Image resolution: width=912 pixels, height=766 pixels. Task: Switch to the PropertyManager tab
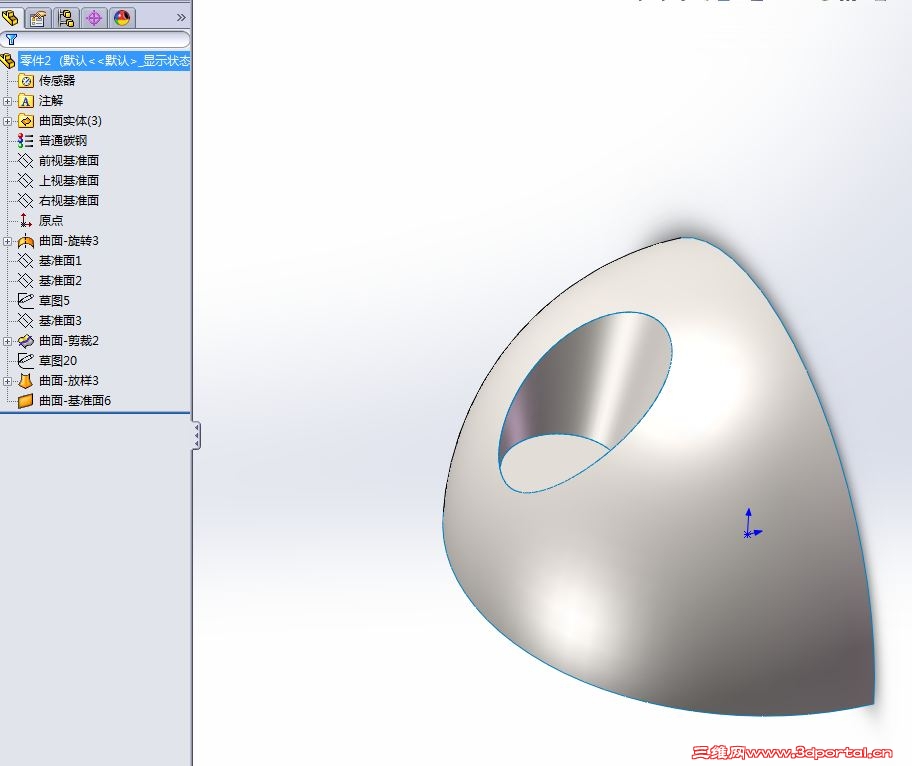[x=38, y=18]
